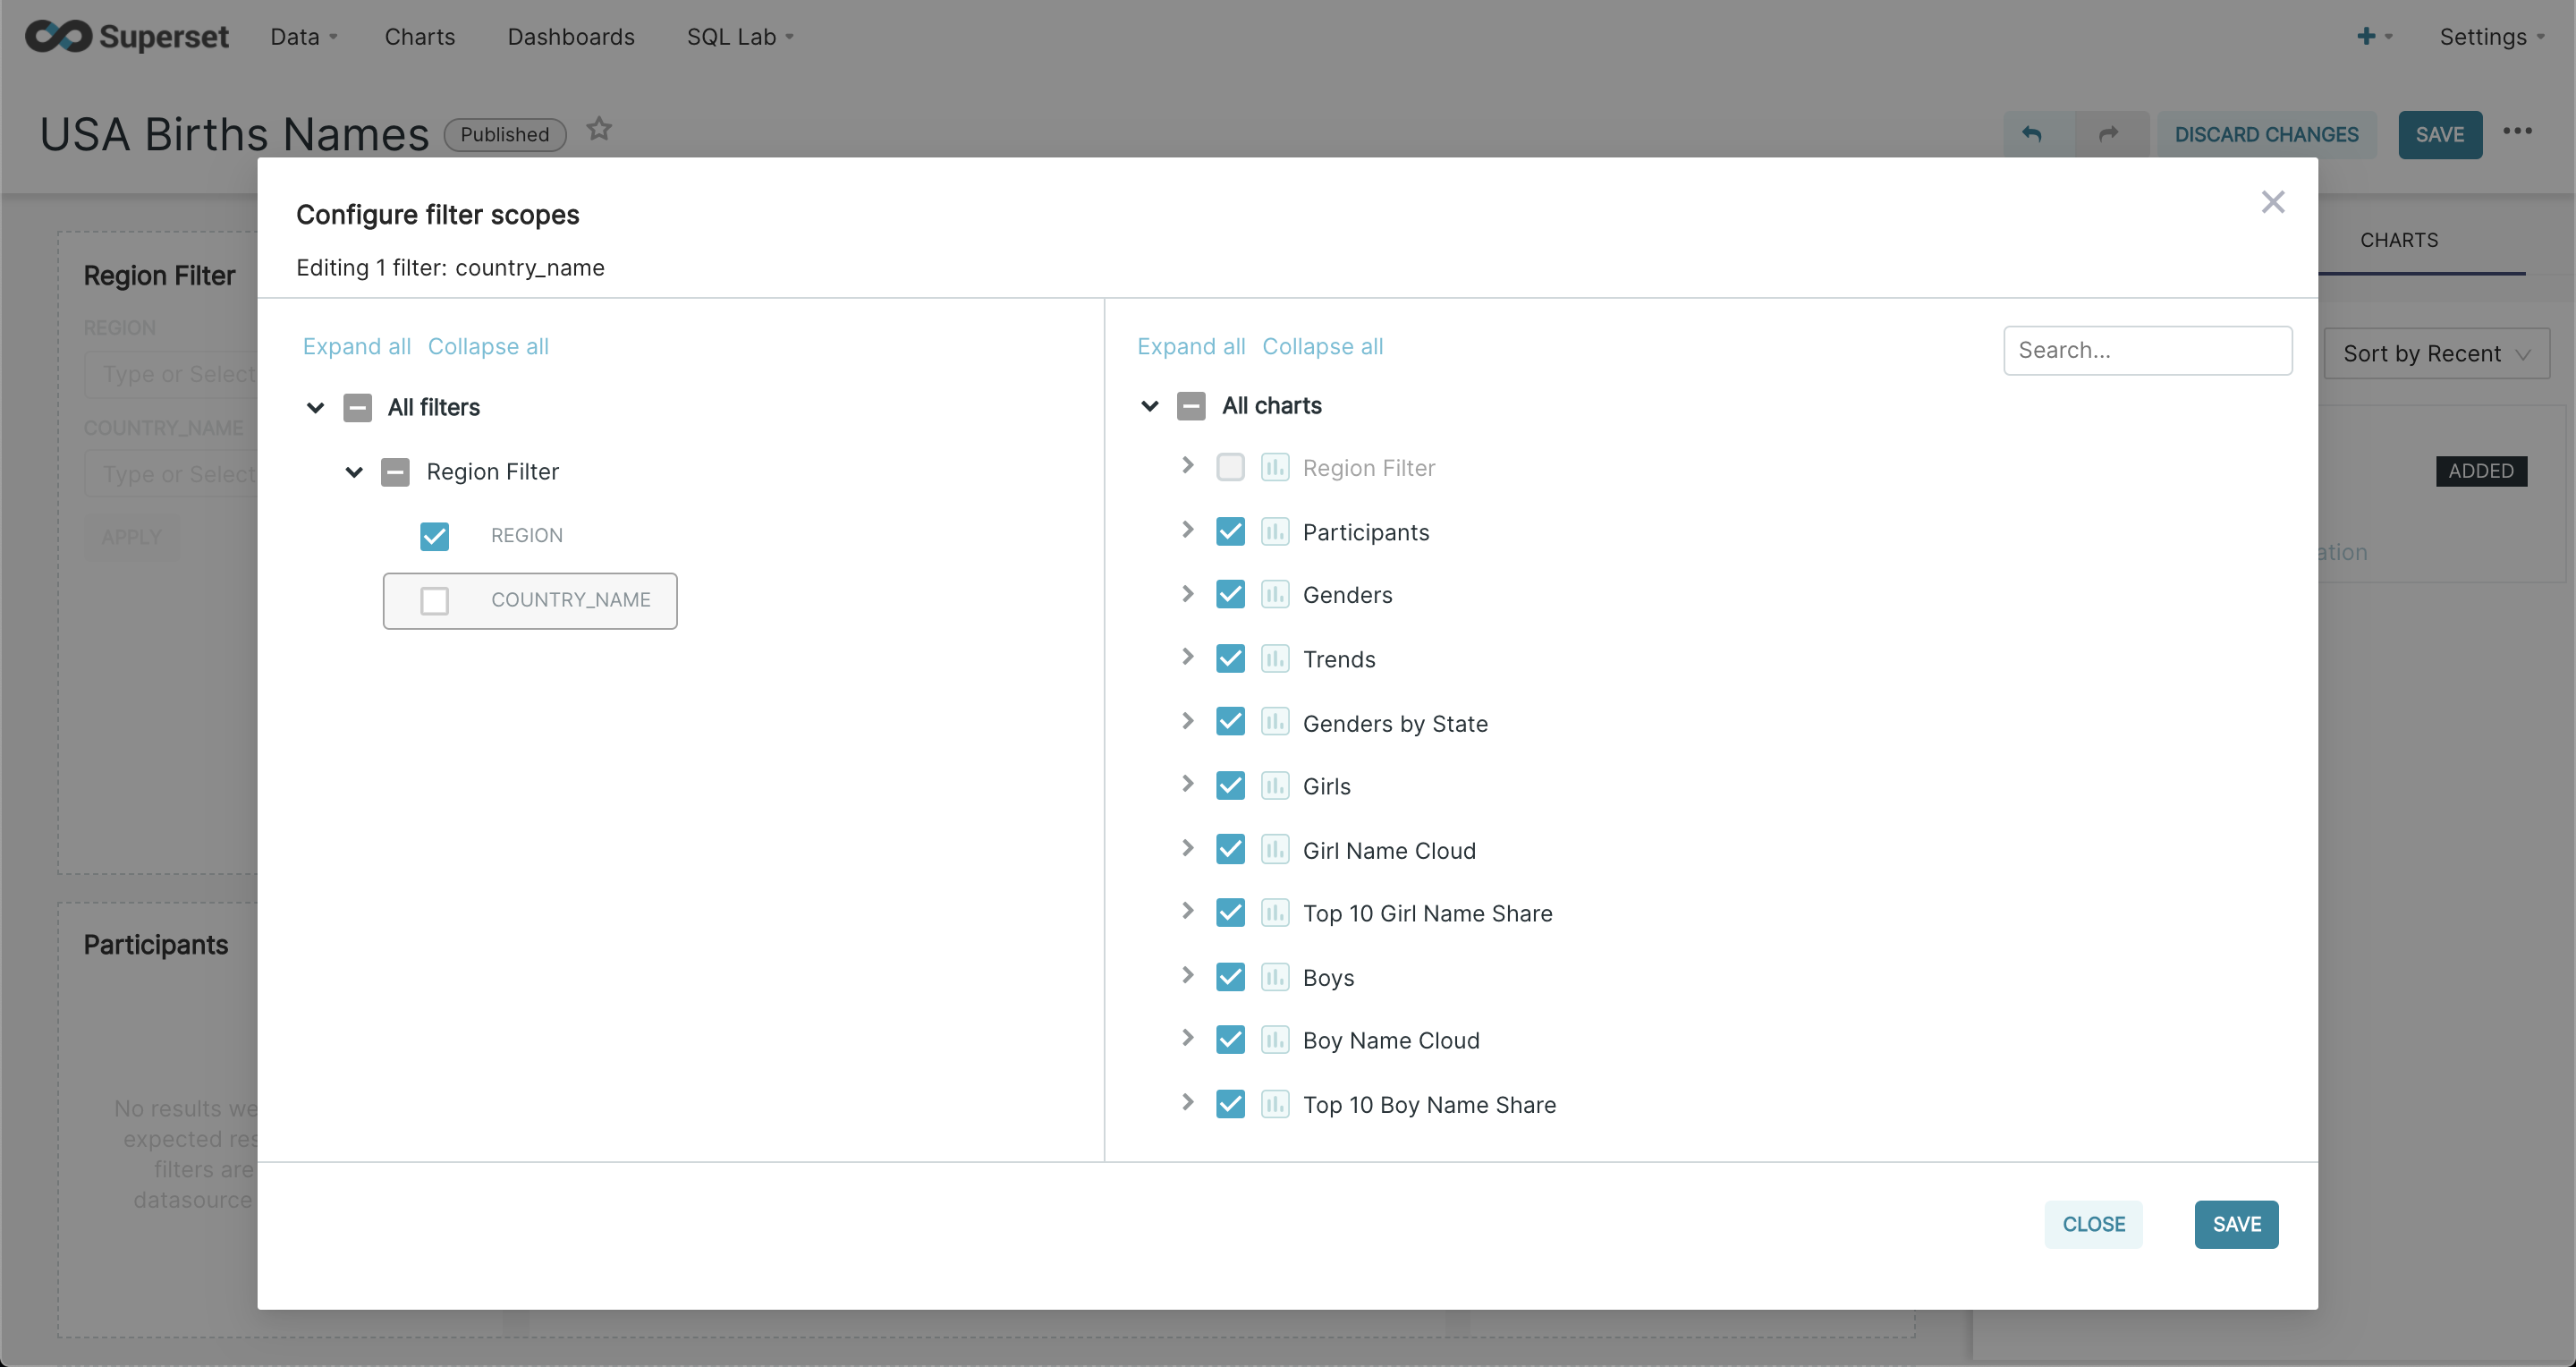
Task: Open the three-dots dashboard actions menu
Action: 2517,131
